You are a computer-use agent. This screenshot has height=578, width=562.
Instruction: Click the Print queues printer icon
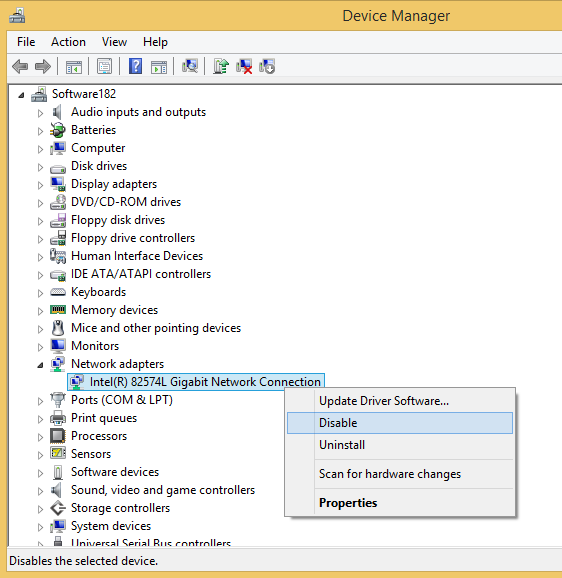coord(58,418)
